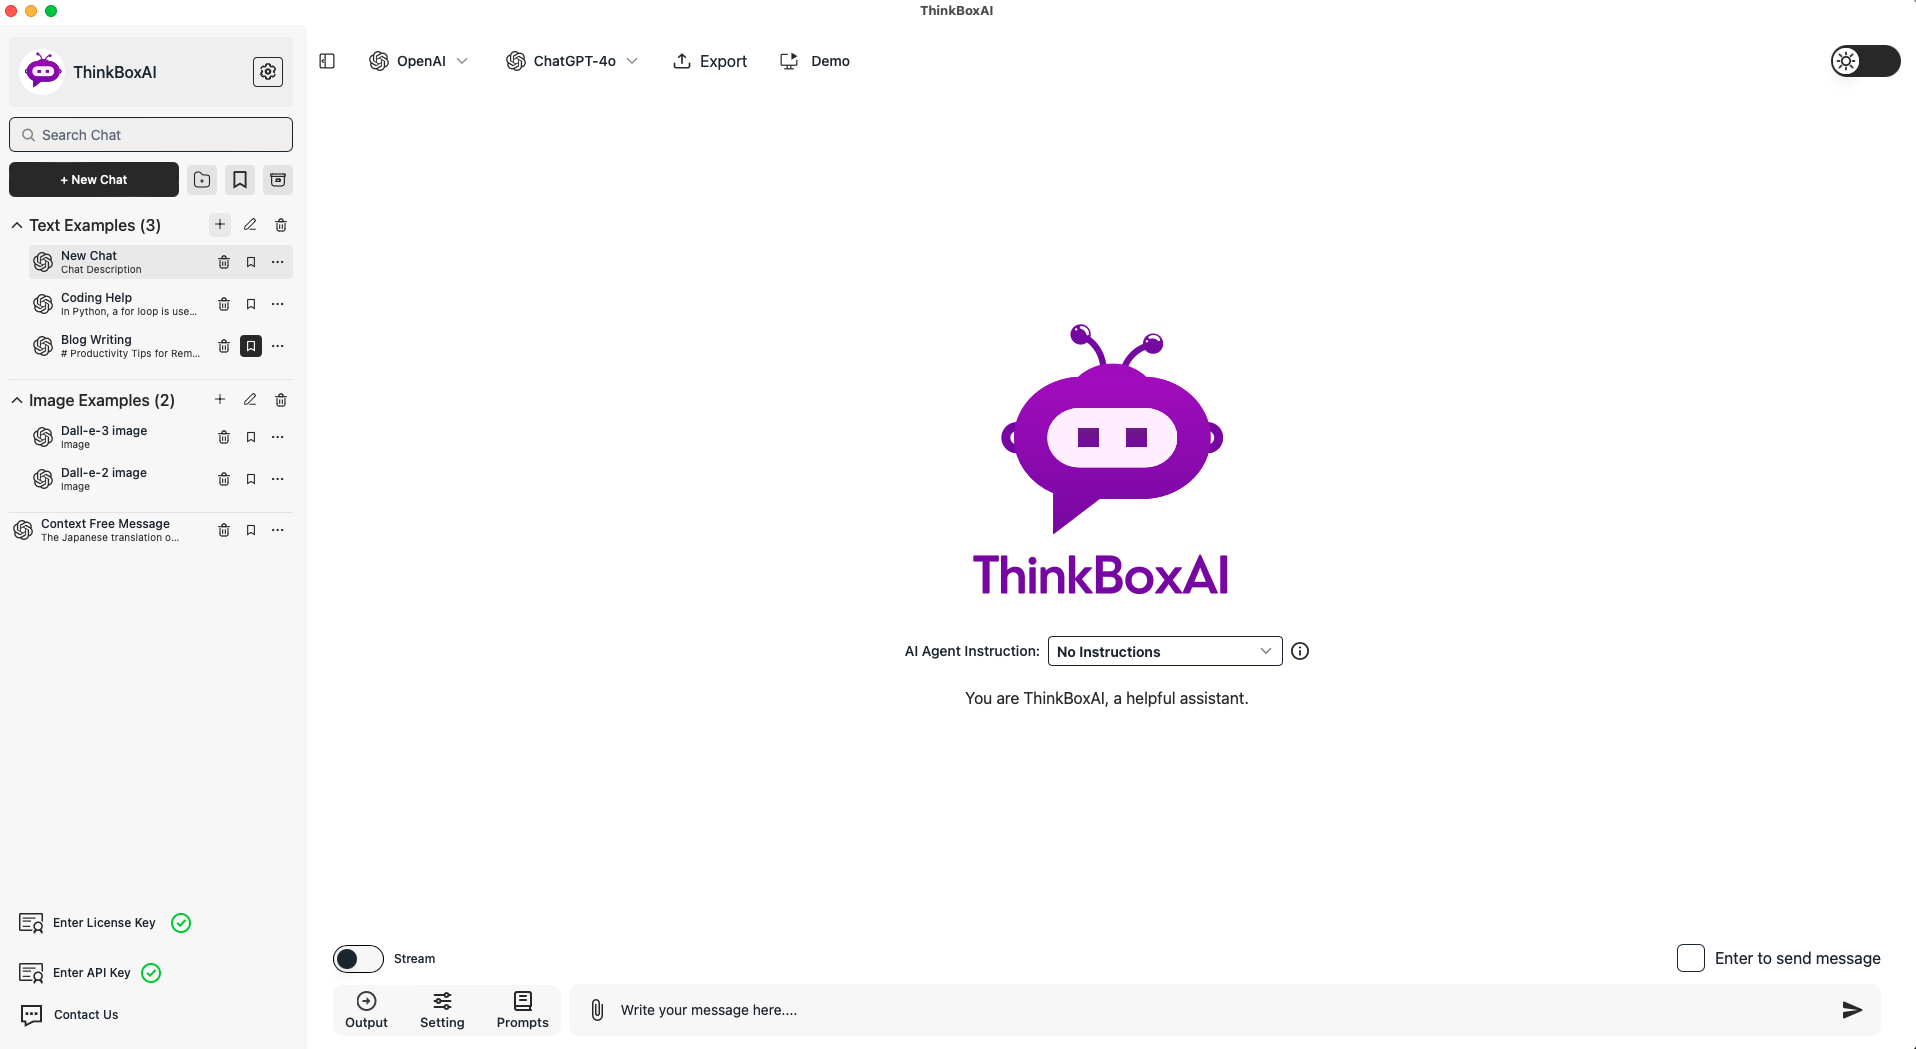Open the ChatGPT-4o model dropdown

pos(572,61)
